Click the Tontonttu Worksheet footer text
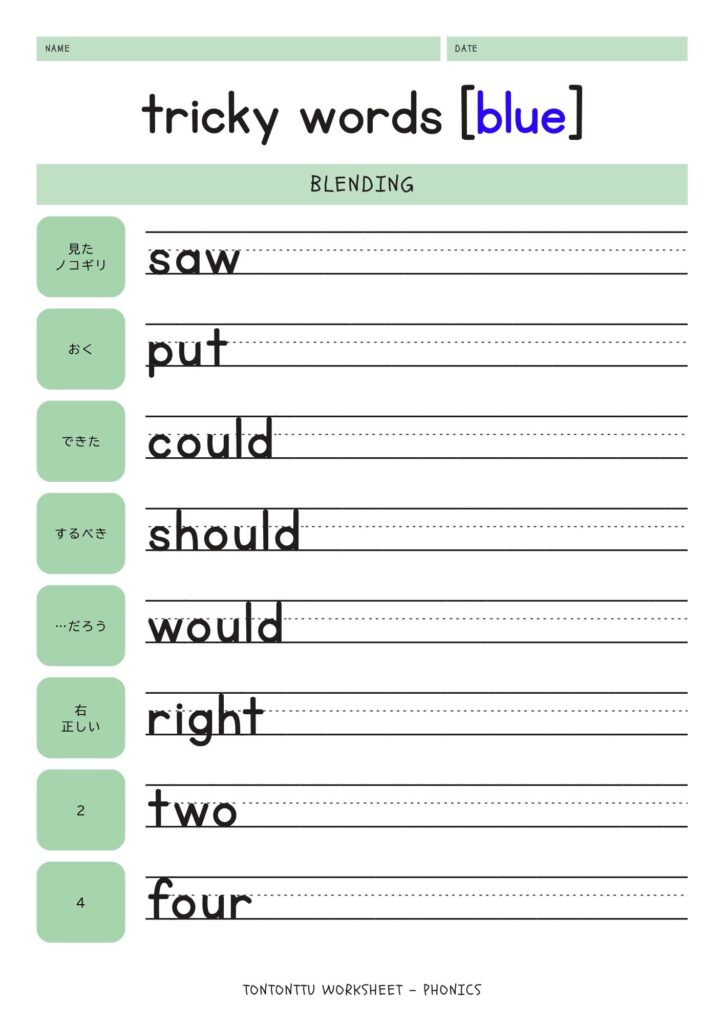 [362, 990]
